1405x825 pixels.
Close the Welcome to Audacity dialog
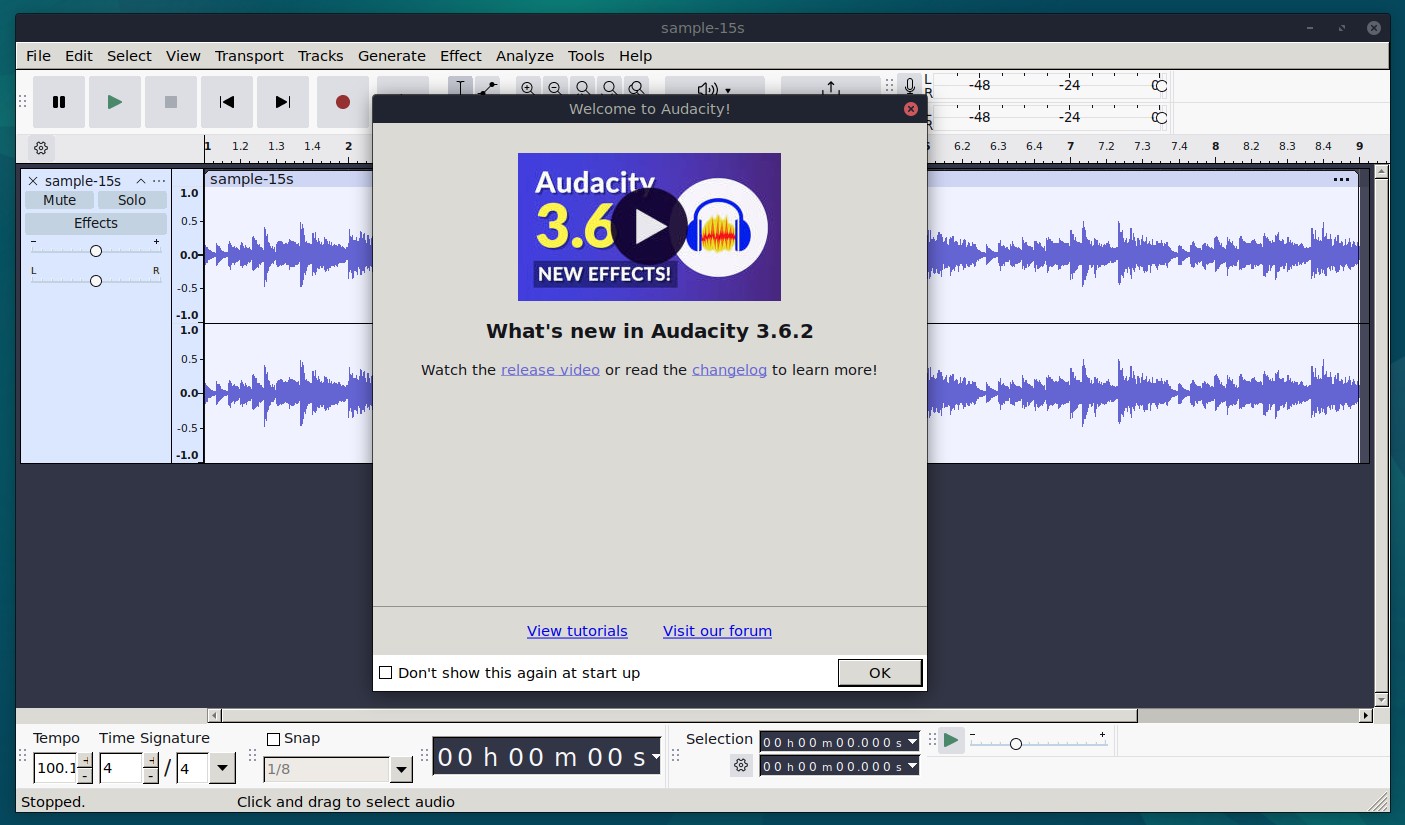point(910,109)
